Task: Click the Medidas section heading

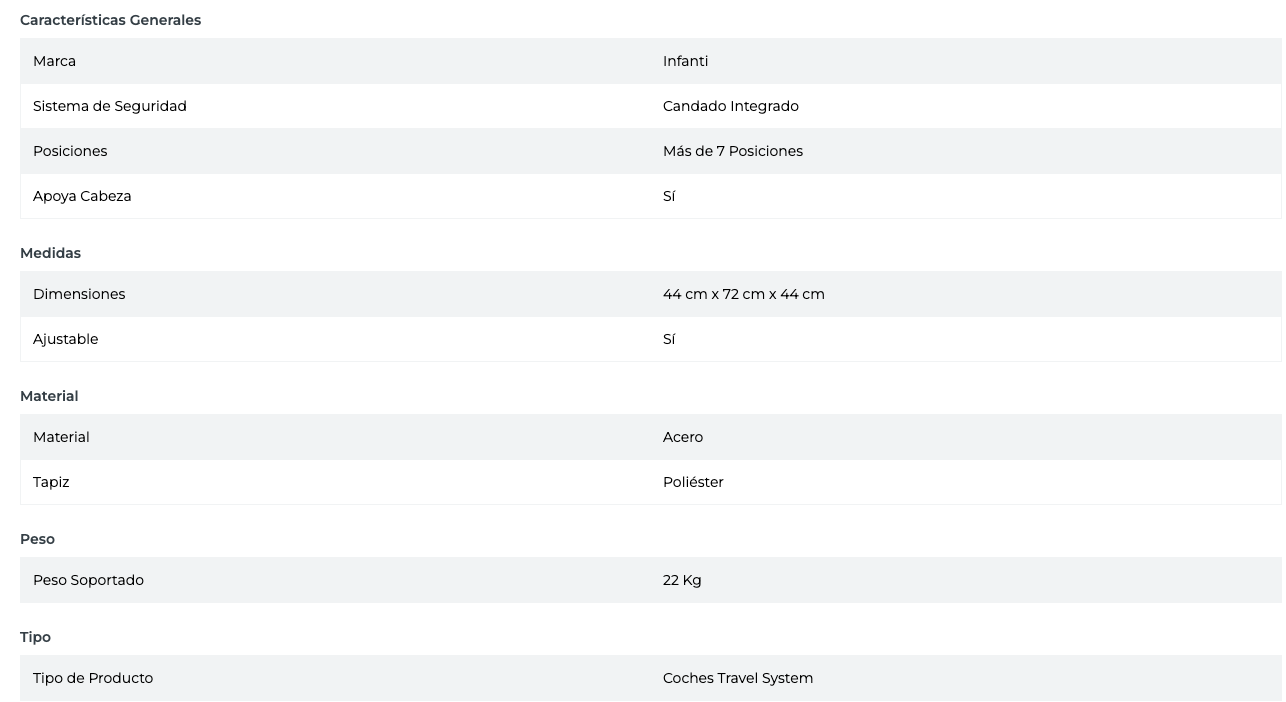Action: coord(50,253)
